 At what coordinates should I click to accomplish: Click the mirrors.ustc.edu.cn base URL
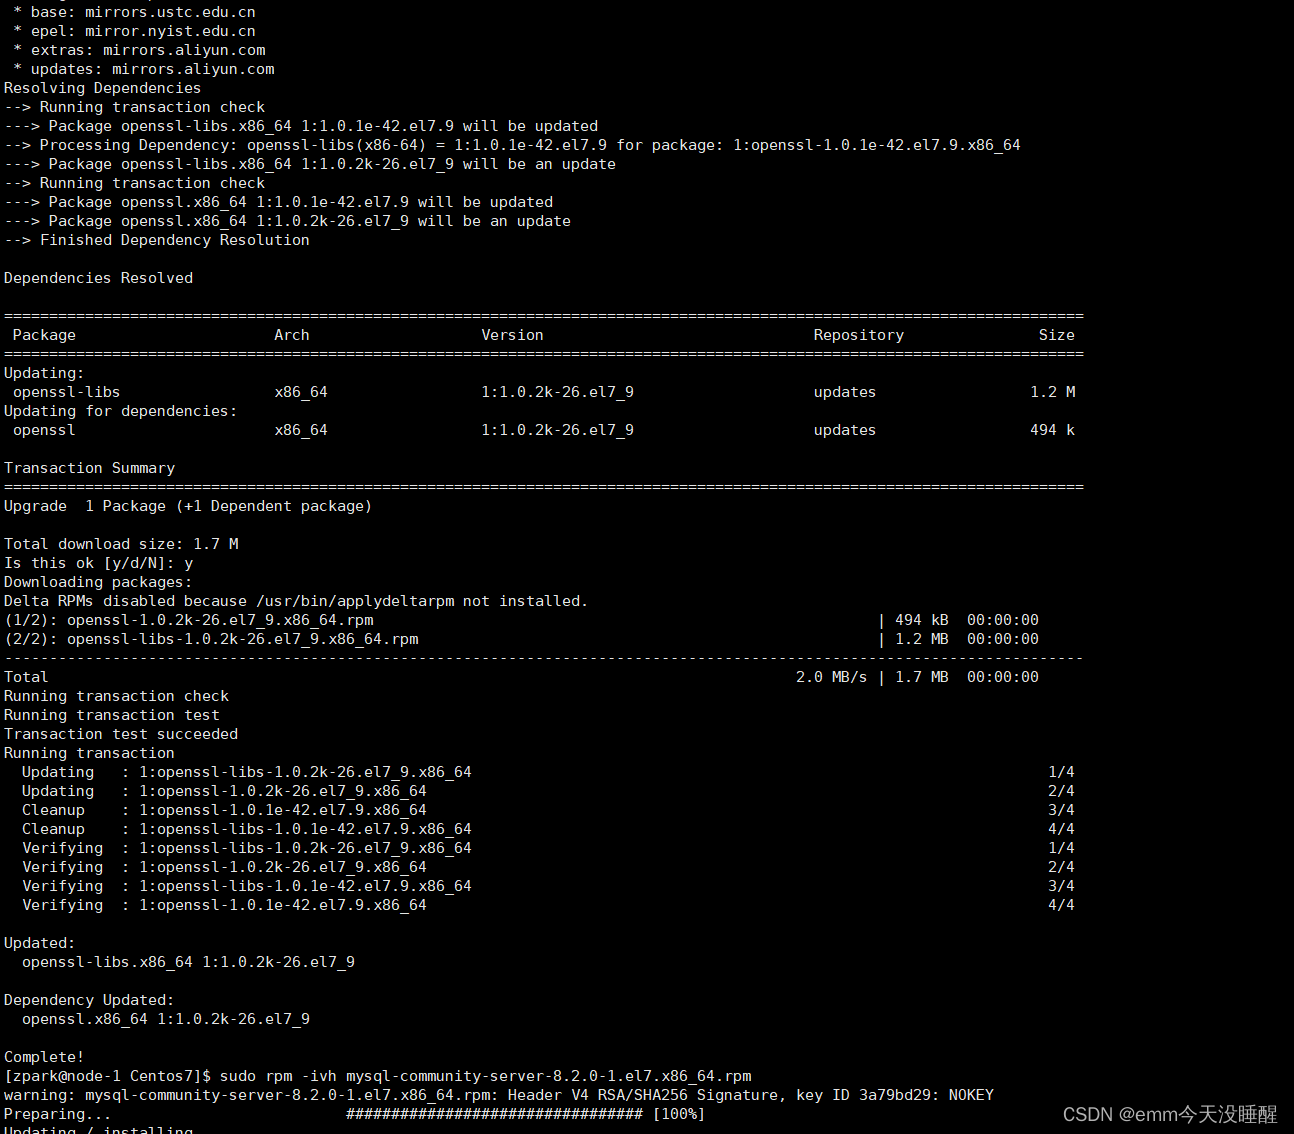pyautogui.click(x=170, y=12)
